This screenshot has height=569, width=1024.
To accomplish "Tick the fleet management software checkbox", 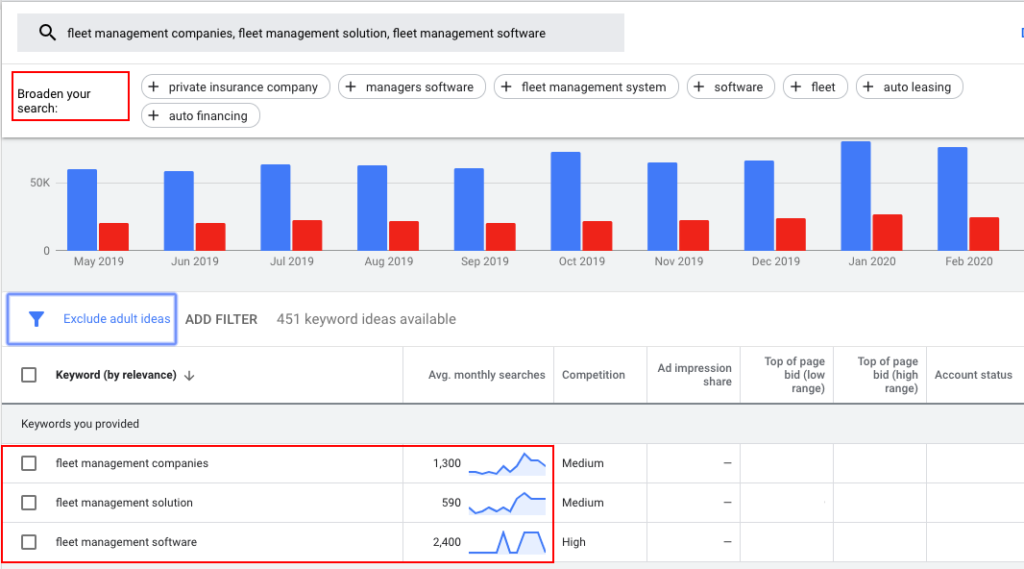I will click(29, 542).
